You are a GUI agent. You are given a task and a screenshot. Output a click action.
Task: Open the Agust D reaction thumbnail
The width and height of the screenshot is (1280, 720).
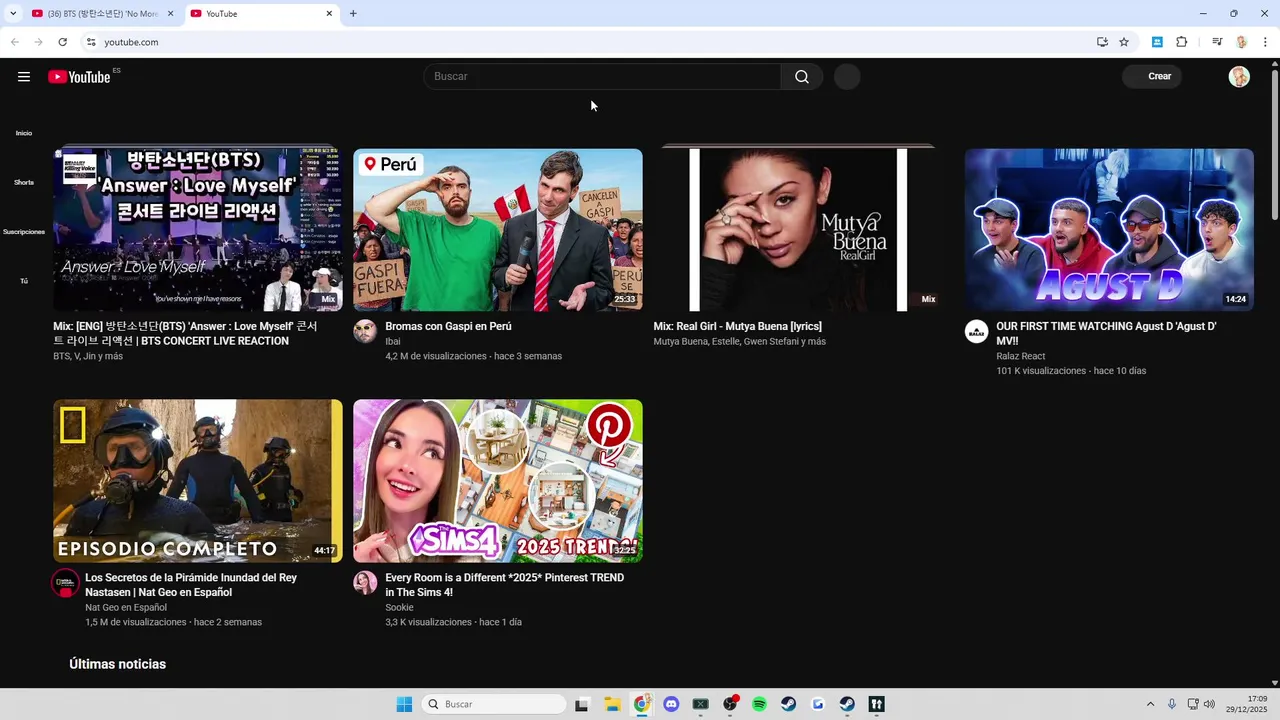(x=1109, y=230)
